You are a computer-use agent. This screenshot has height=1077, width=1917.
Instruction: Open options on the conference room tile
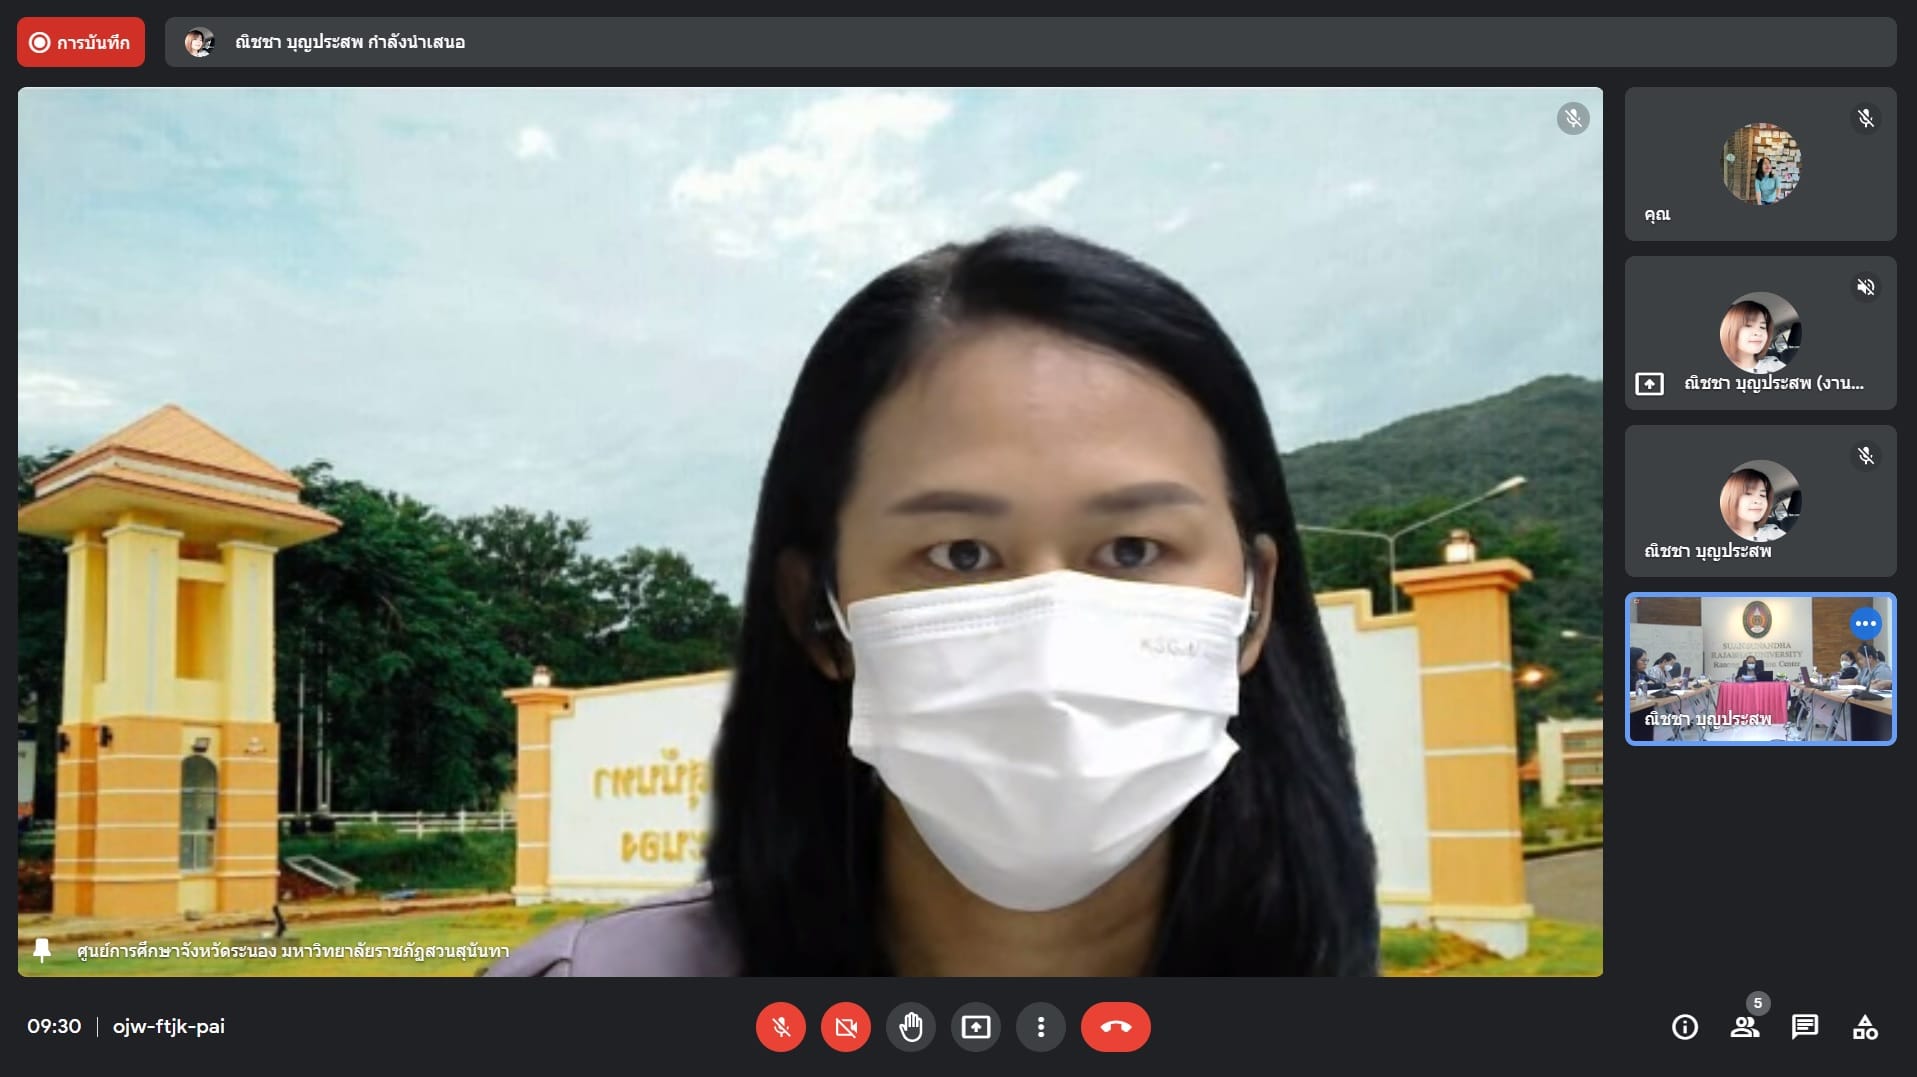[1866, 624]
